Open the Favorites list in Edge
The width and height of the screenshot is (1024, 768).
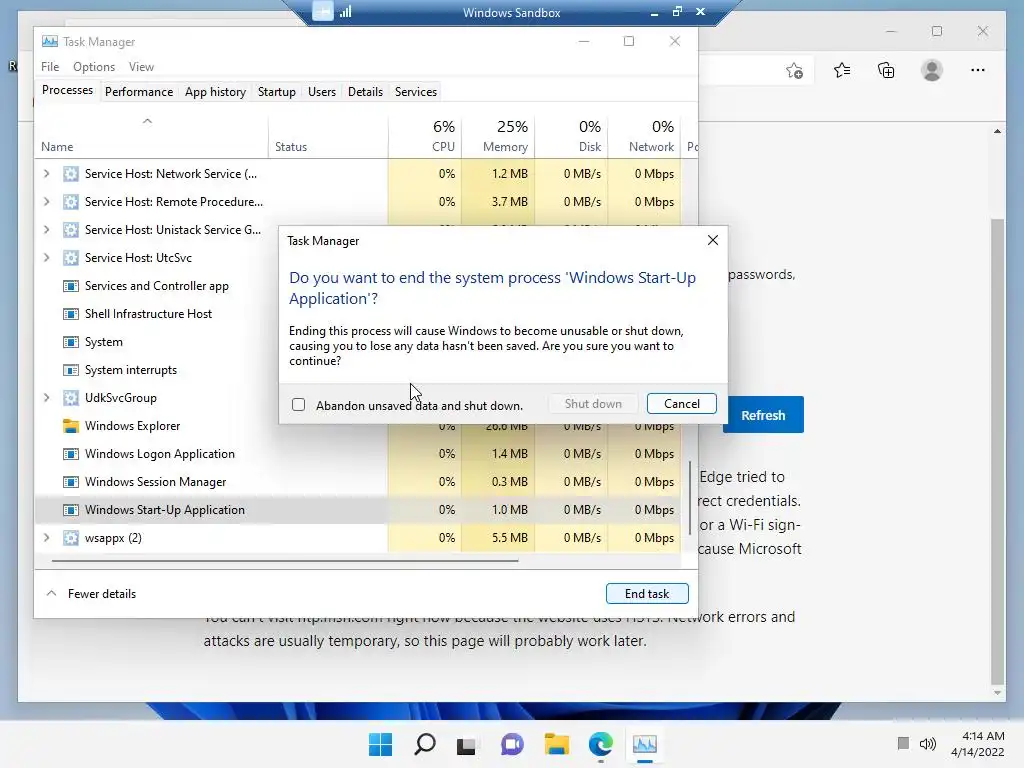[x=842, y=70]
